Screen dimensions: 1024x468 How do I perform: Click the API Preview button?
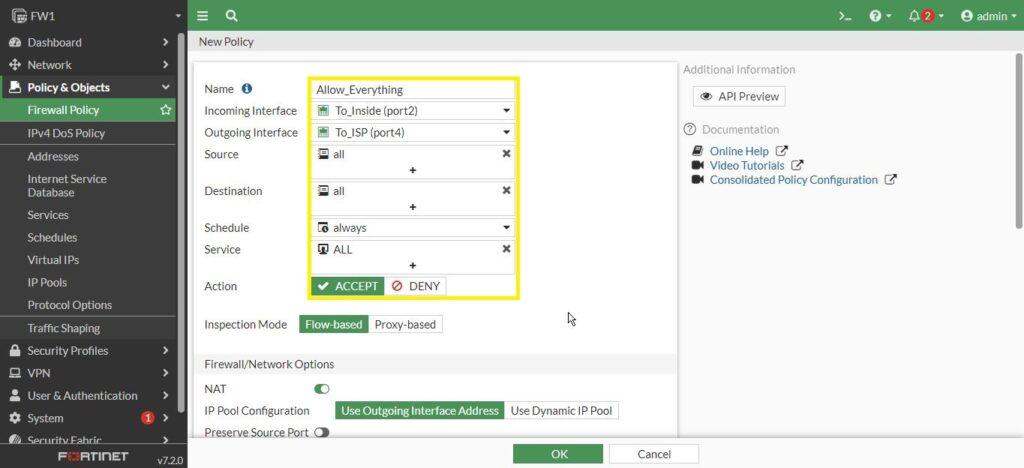click(x=739, y=97)
